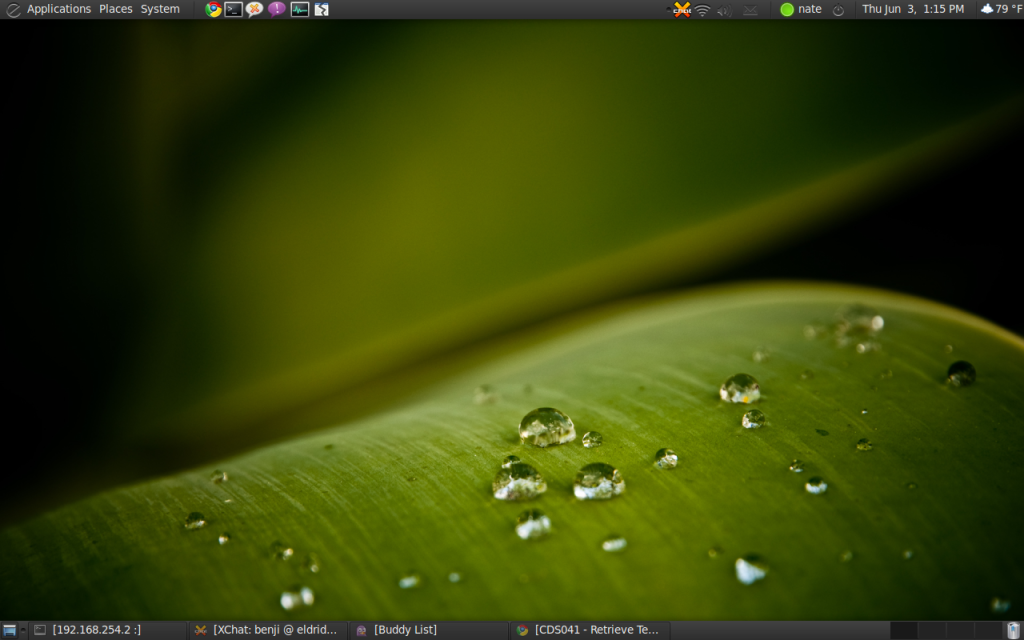
Task: Open the Terminal launcher icon
Action: click(233, 9)
